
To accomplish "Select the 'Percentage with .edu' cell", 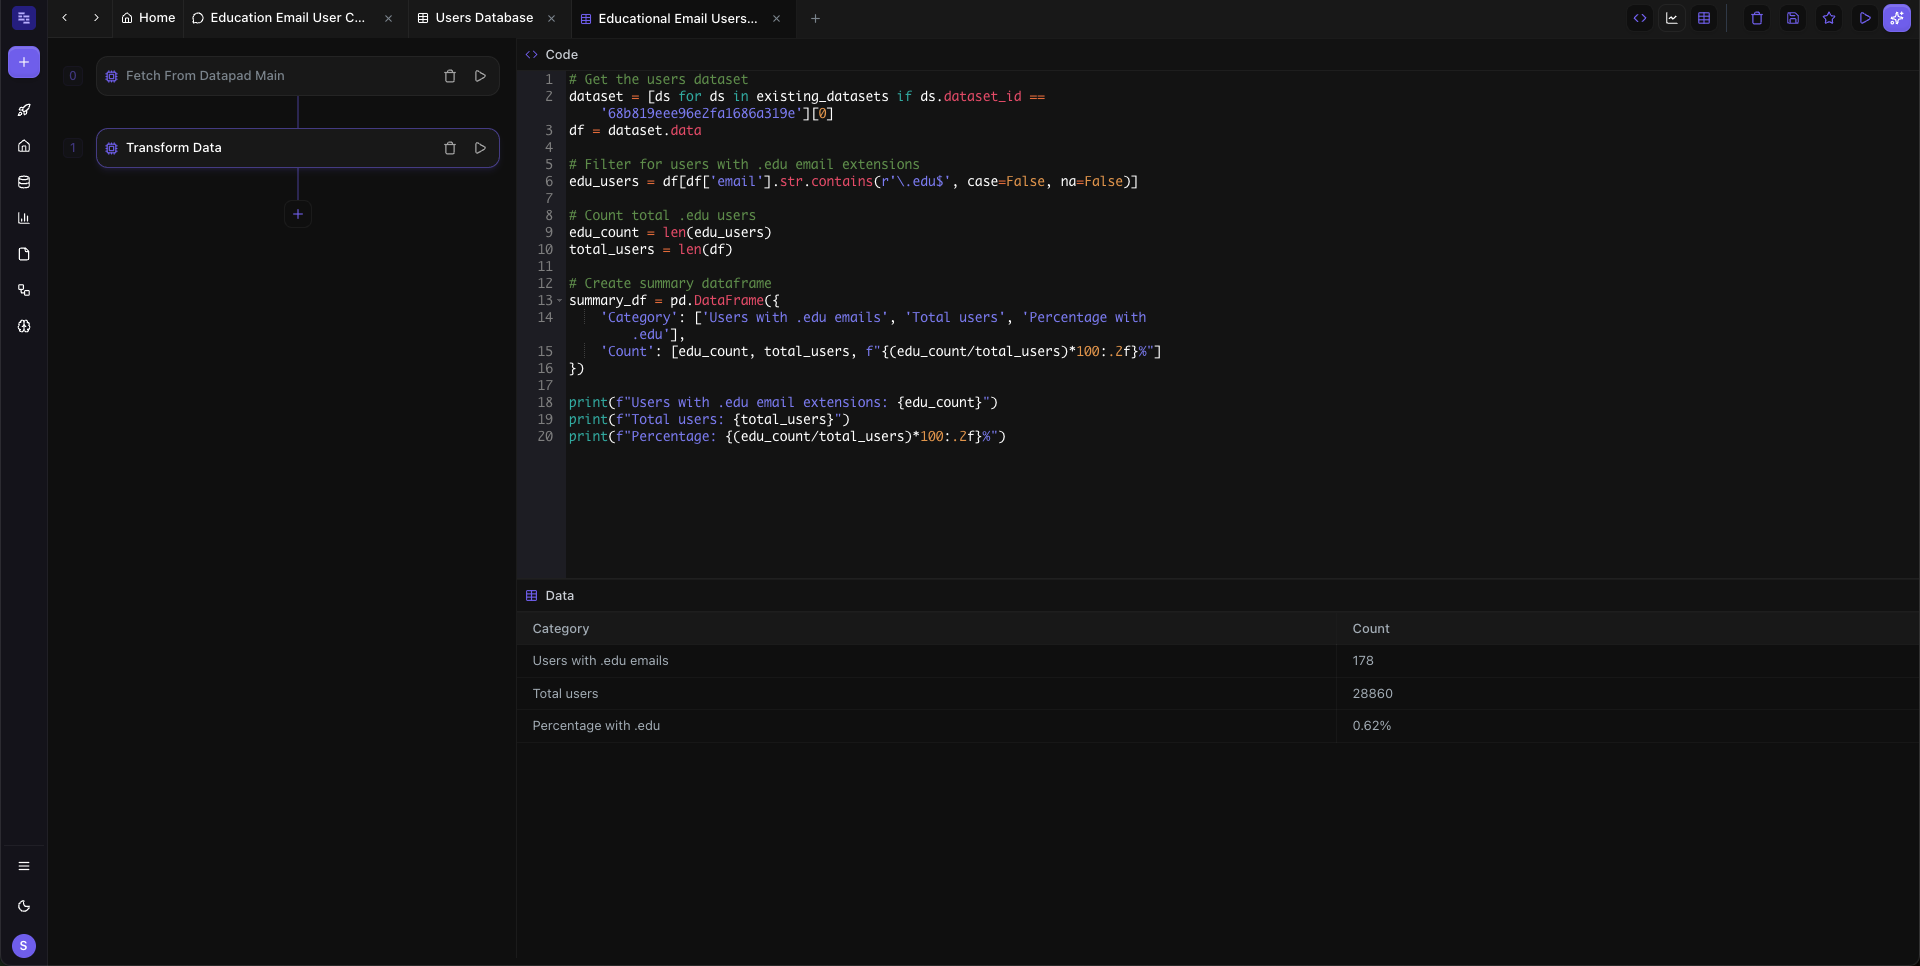I will [x=927, y=726].
